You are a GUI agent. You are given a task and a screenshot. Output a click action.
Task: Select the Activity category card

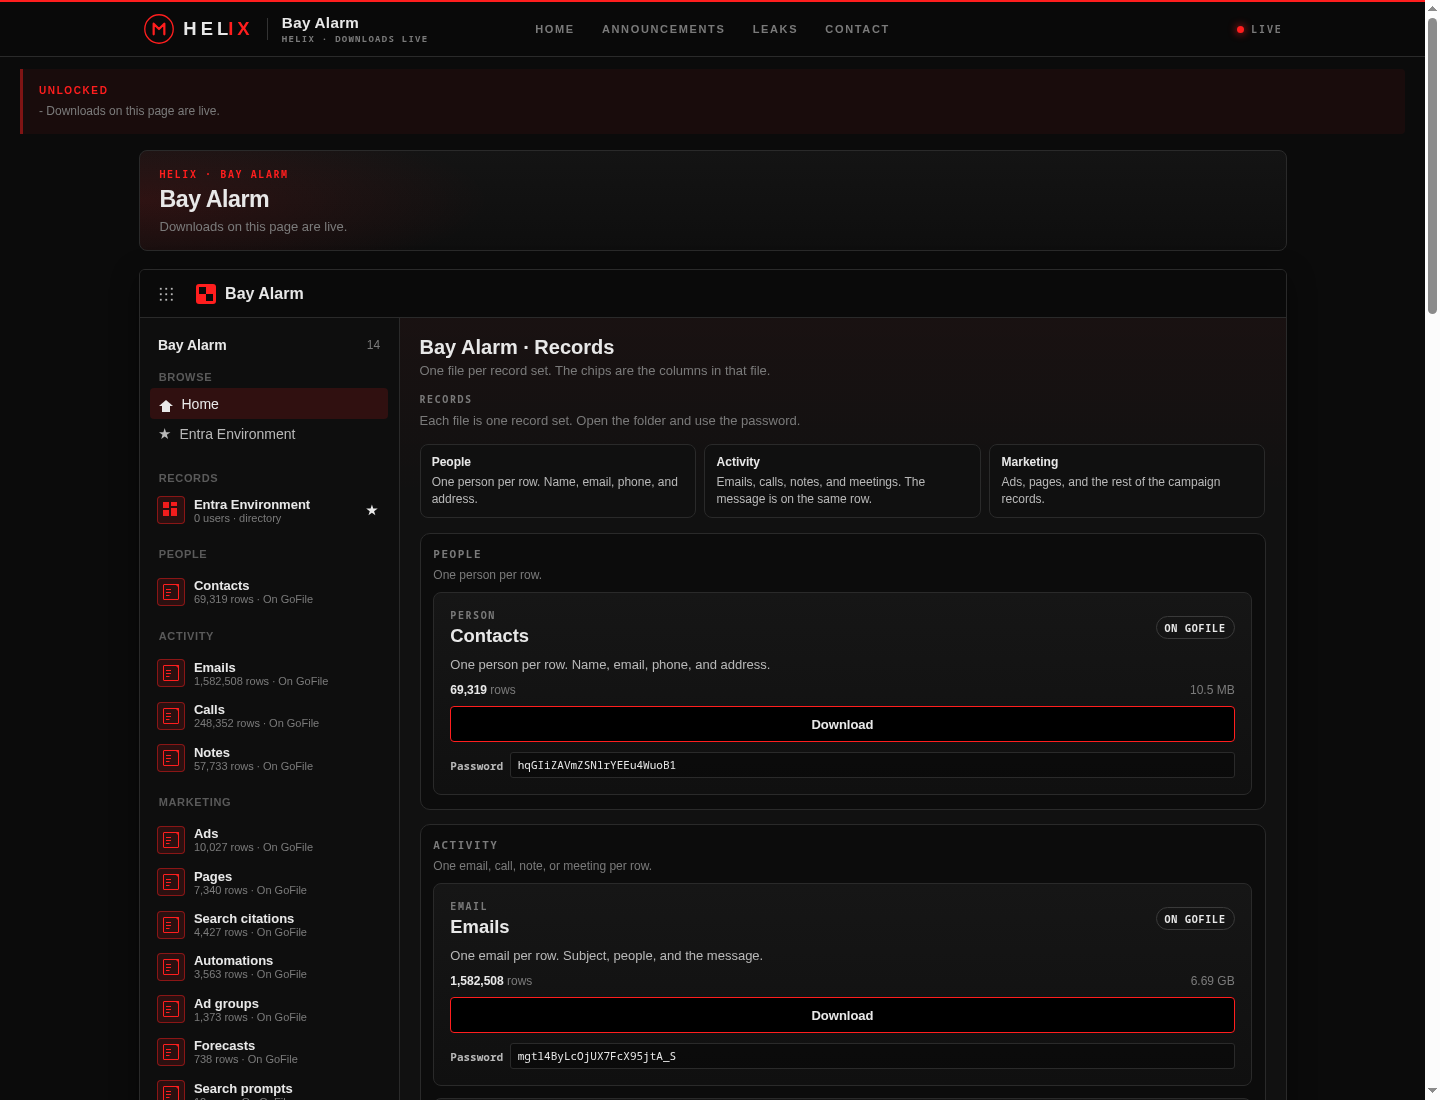point(842,481)
